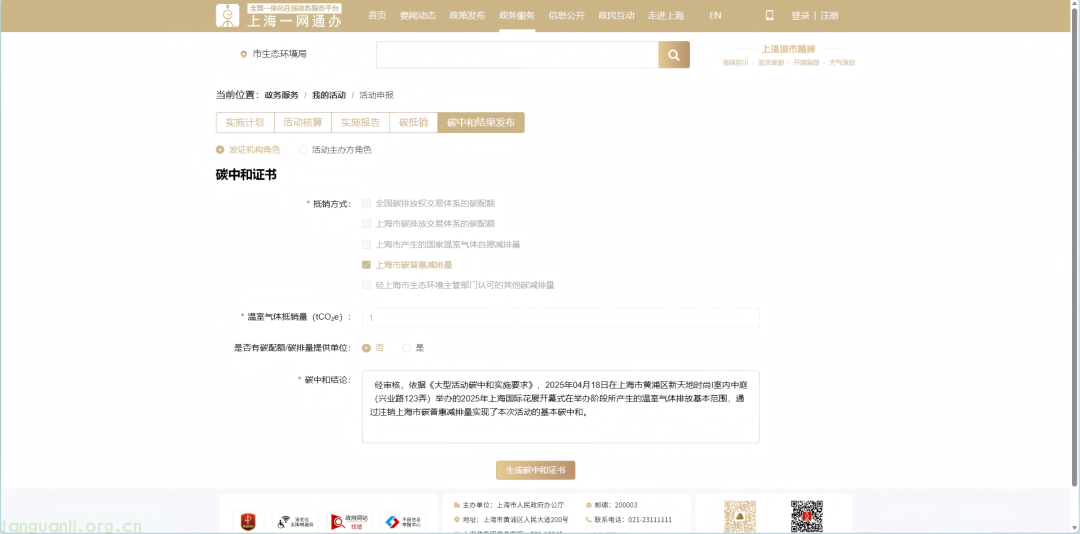Click the 政府网站找错 icon

tap(349, 522)
